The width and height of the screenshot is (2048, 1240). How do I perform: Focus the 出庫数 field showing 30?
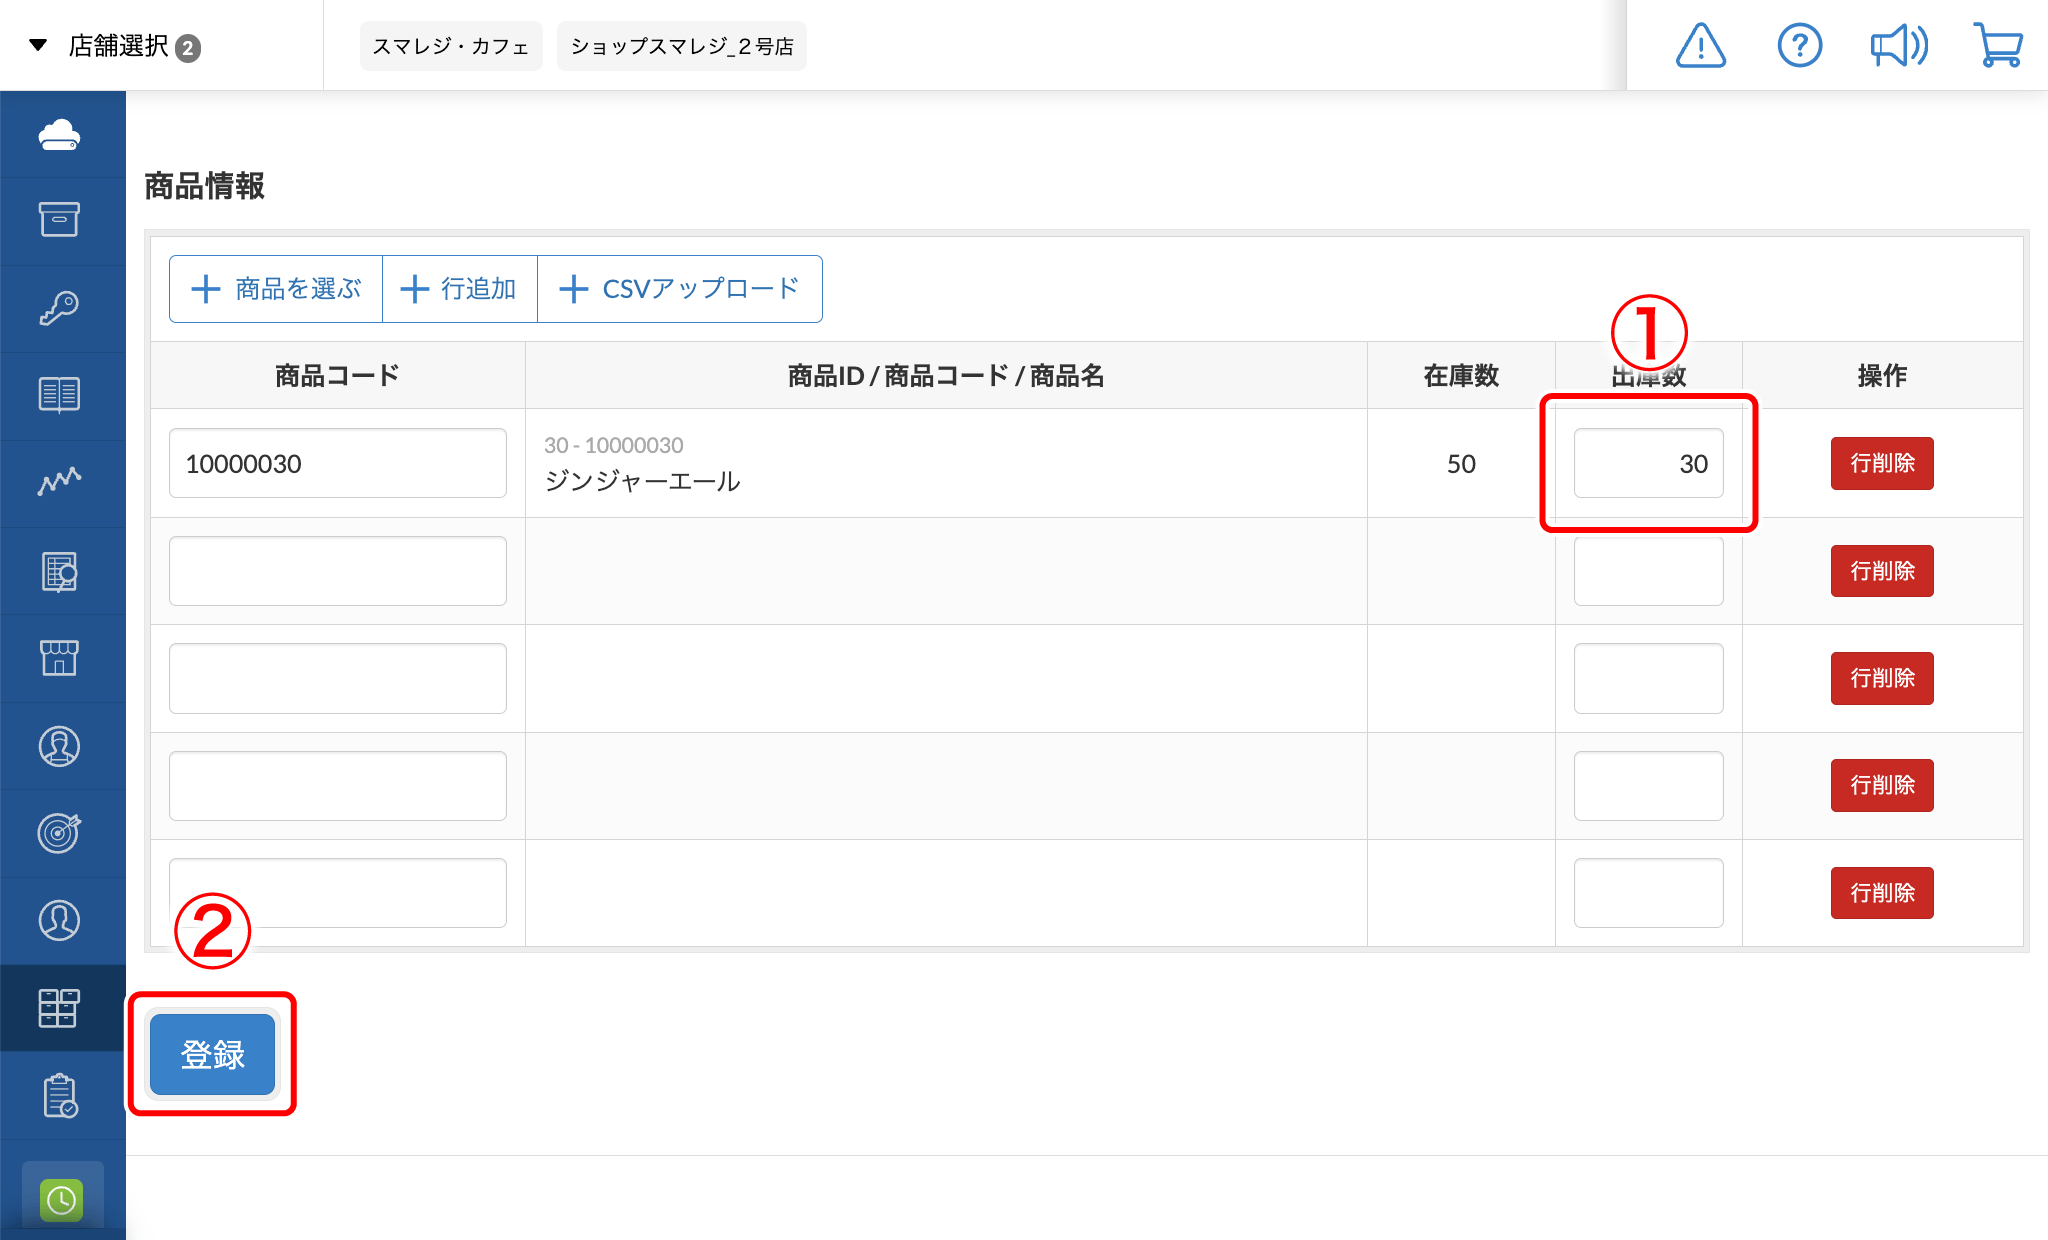click(x=1648, y=463)
